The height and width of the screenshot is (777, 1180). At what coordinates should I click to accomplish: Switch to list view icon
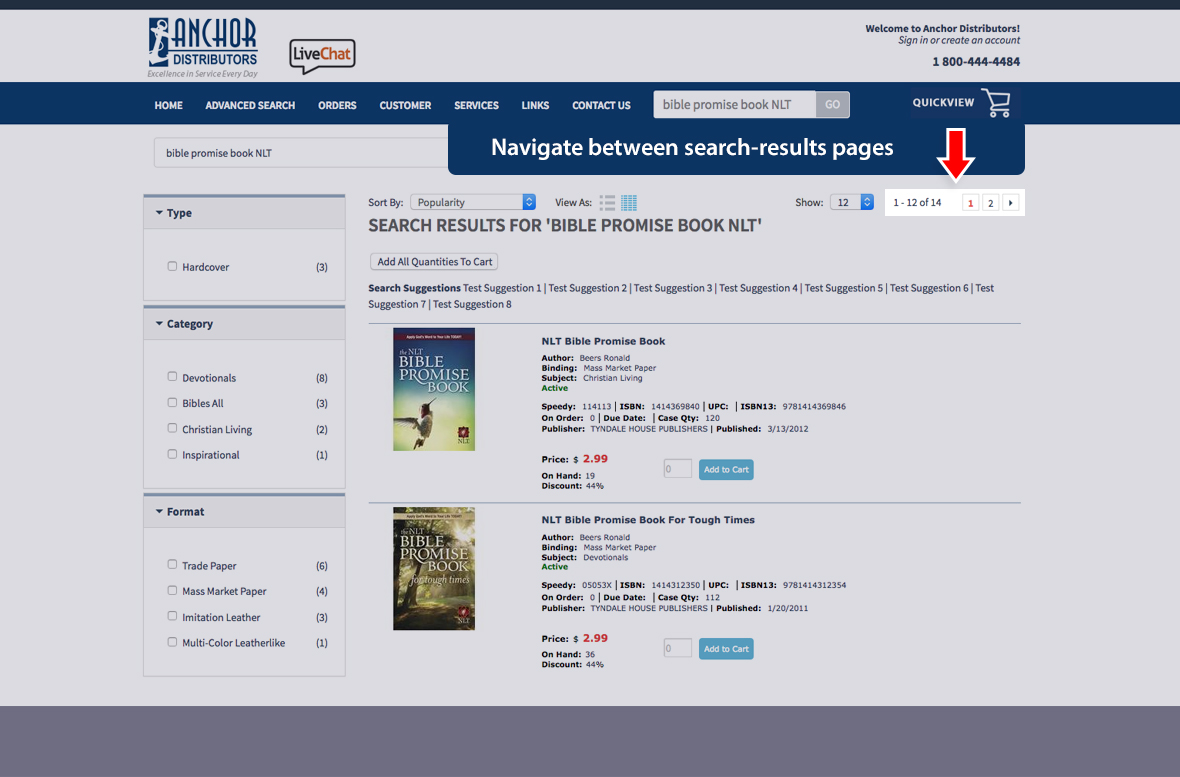click(x=607, y=203)
